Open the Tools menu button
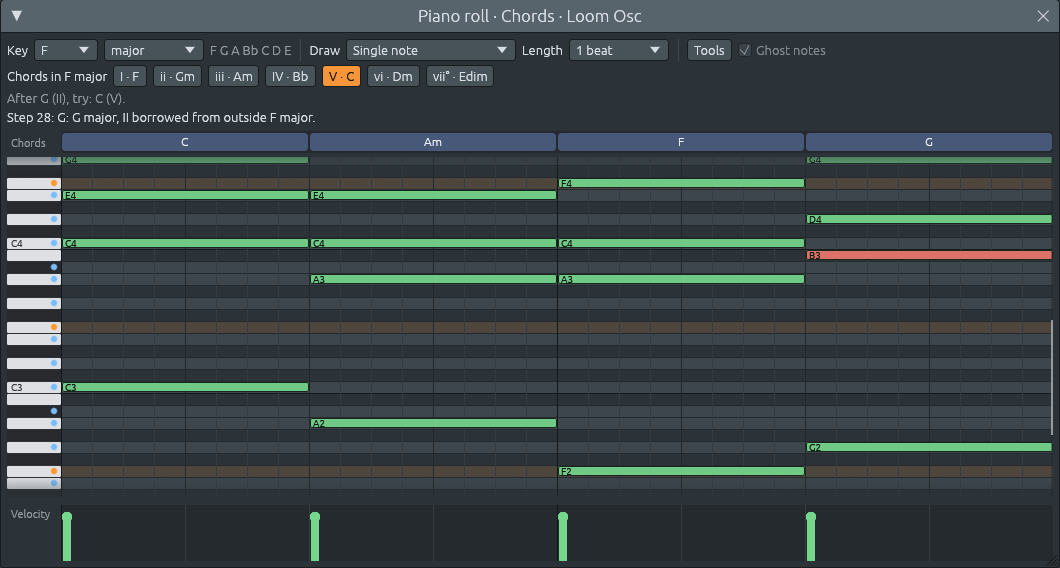This screenshot has height=568, width=1060. 709,50
